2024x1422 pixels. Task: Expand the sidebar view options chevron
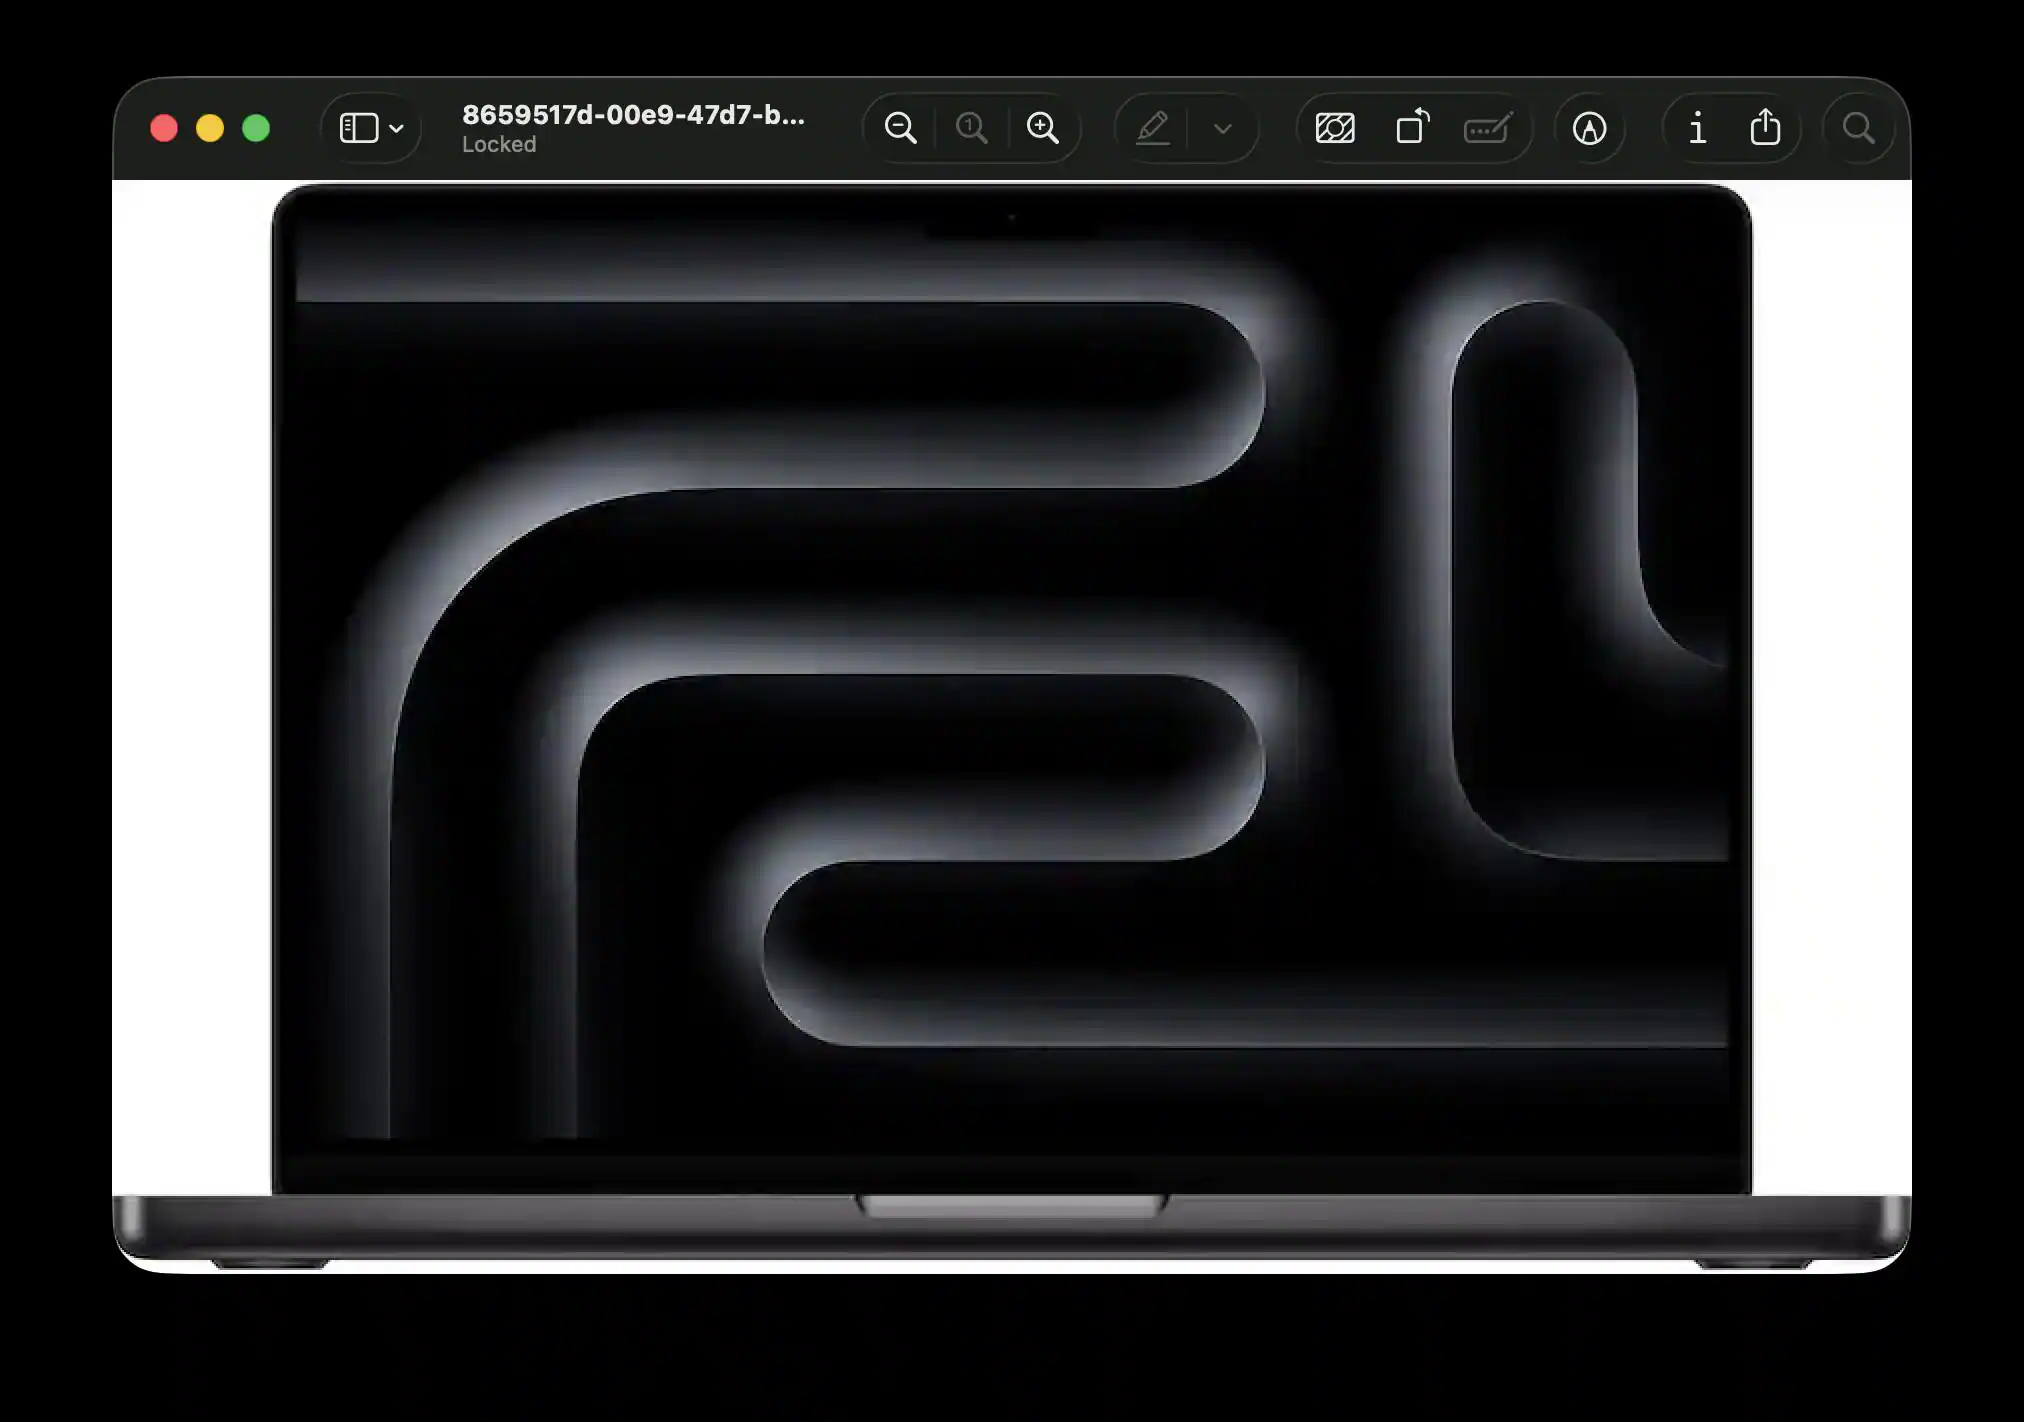[x=397, y=129]
